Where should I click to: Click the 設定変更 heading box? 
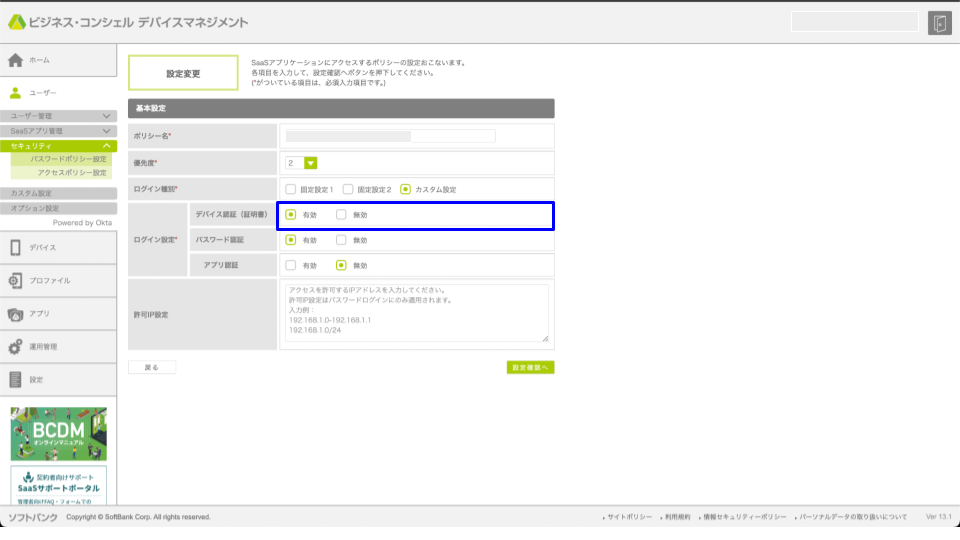coord(183,73)
